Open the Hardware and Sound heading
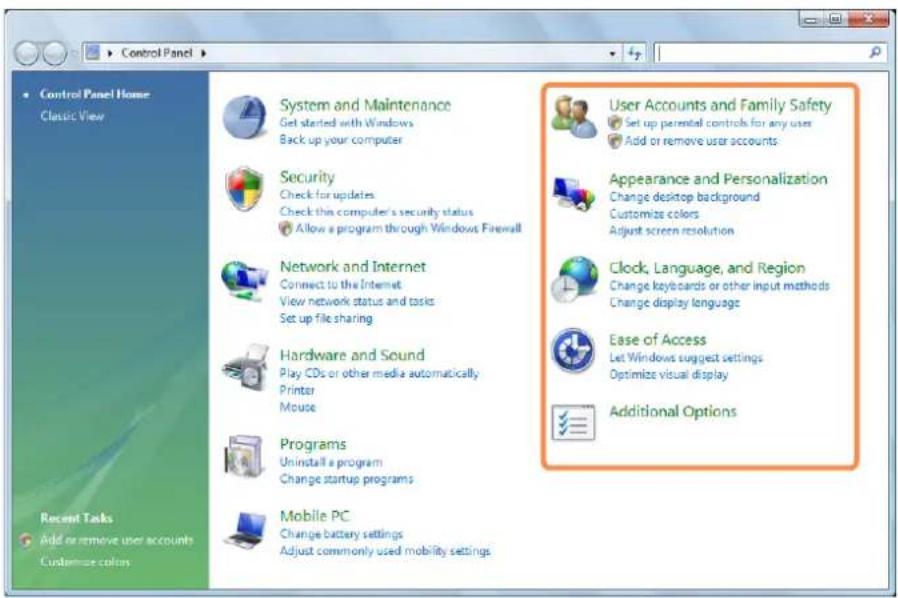The width and height of the screenshot is (898, 598). [x=352, y=355]
